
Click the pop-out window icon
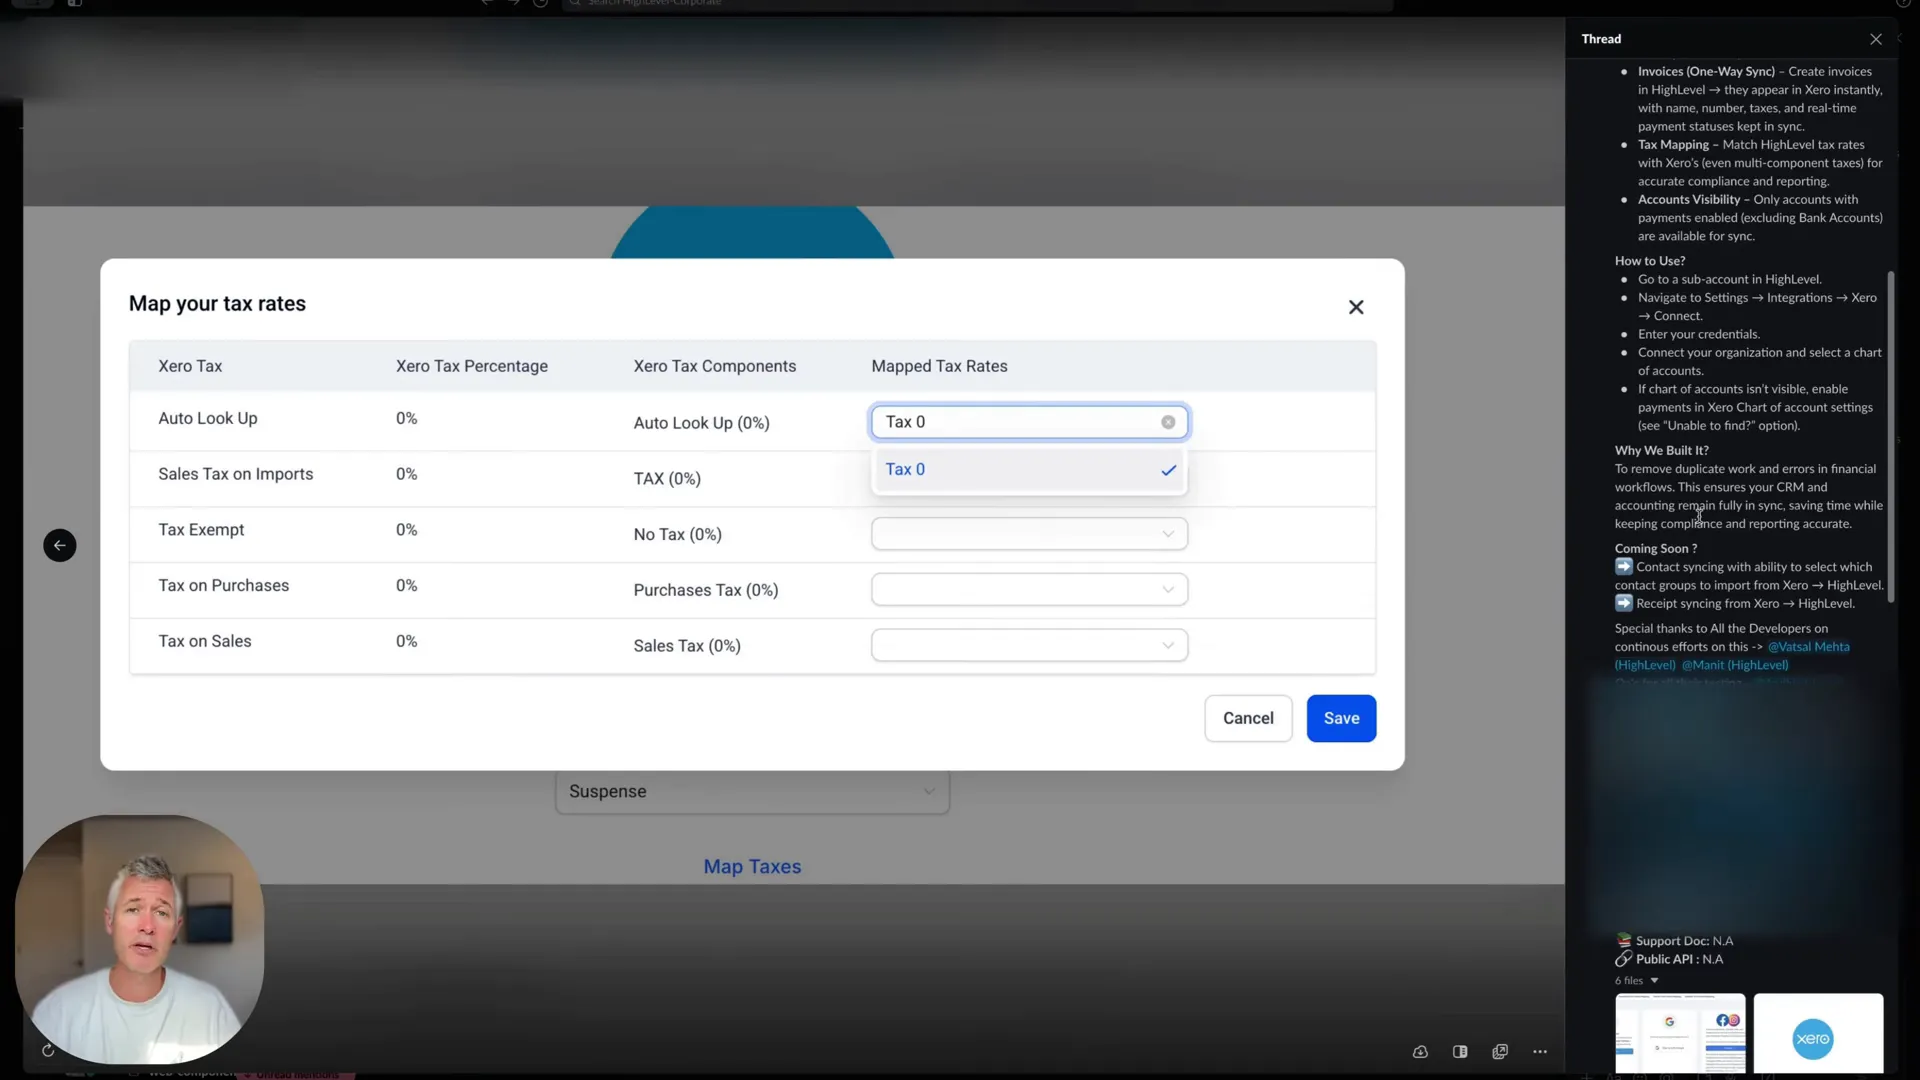[1500, 1052]
